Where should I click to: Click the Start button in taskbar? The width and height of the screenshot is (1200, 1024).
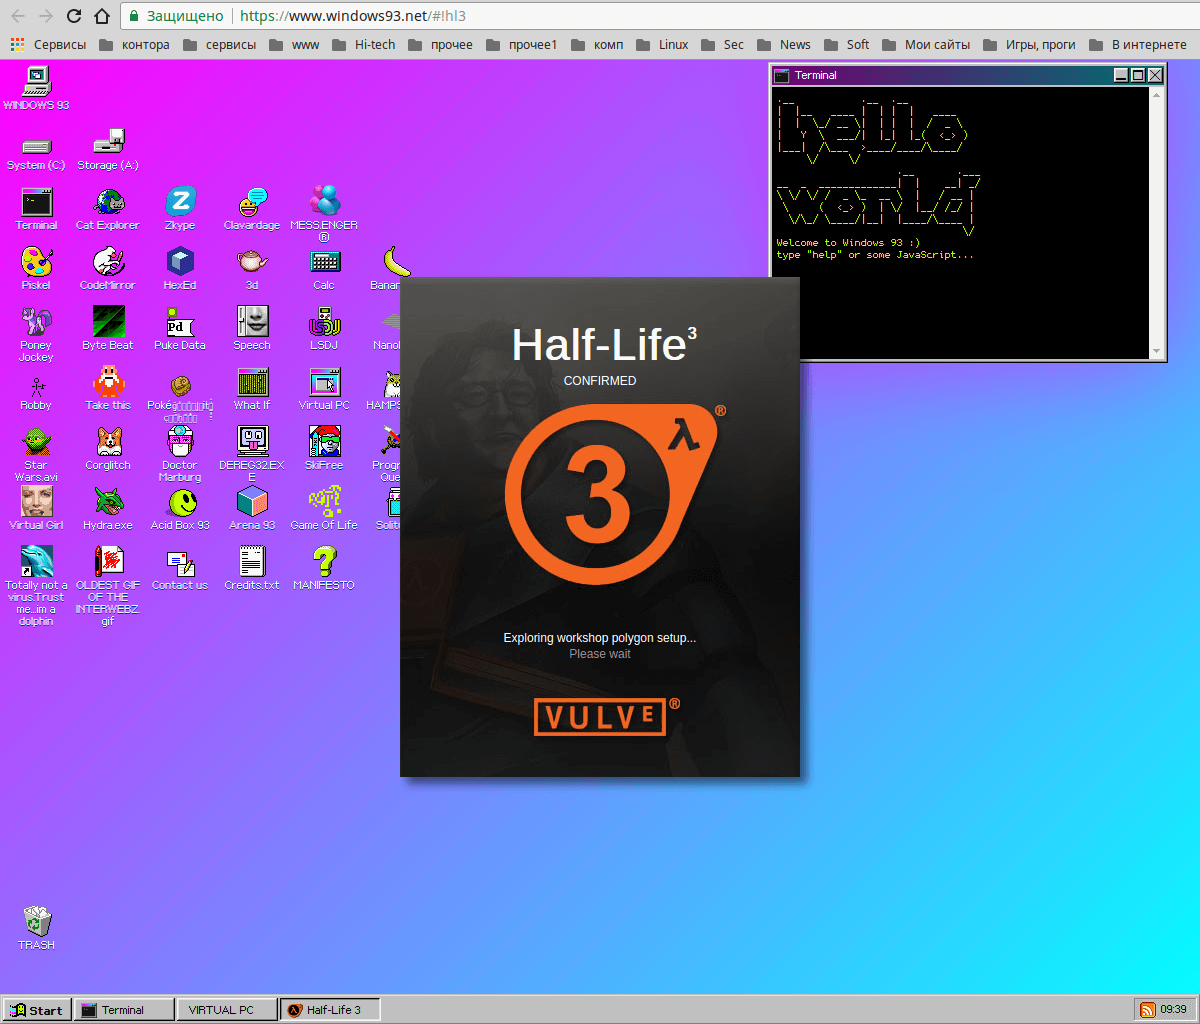[37, 1010]
